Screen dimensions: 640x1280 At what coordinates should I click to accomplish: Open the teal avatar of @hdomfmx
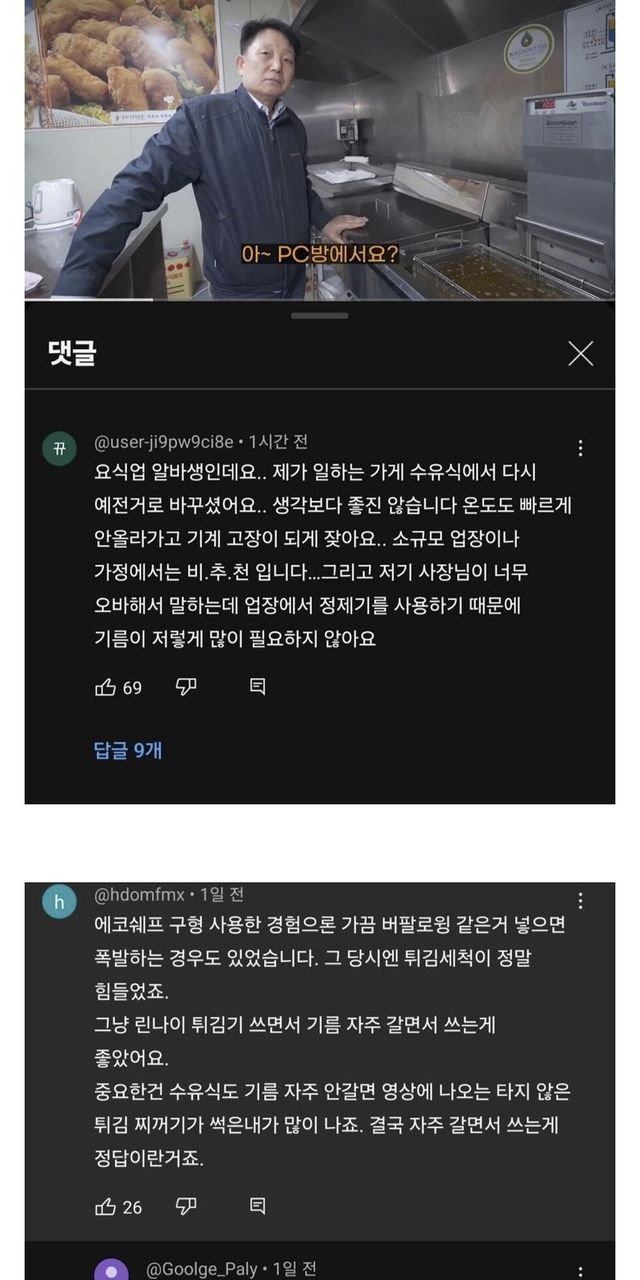click(x=59, y=901)
